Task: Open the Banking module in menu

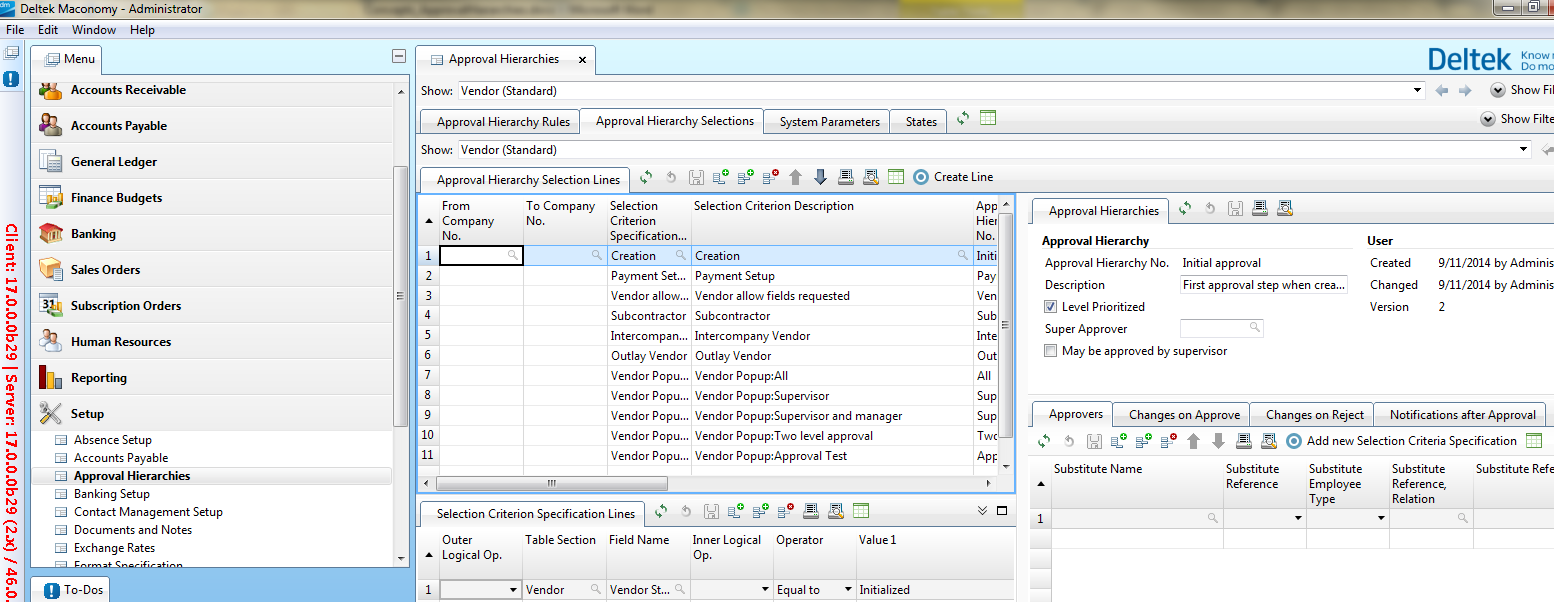Action: pyautogui.click(x=93, y=234)
